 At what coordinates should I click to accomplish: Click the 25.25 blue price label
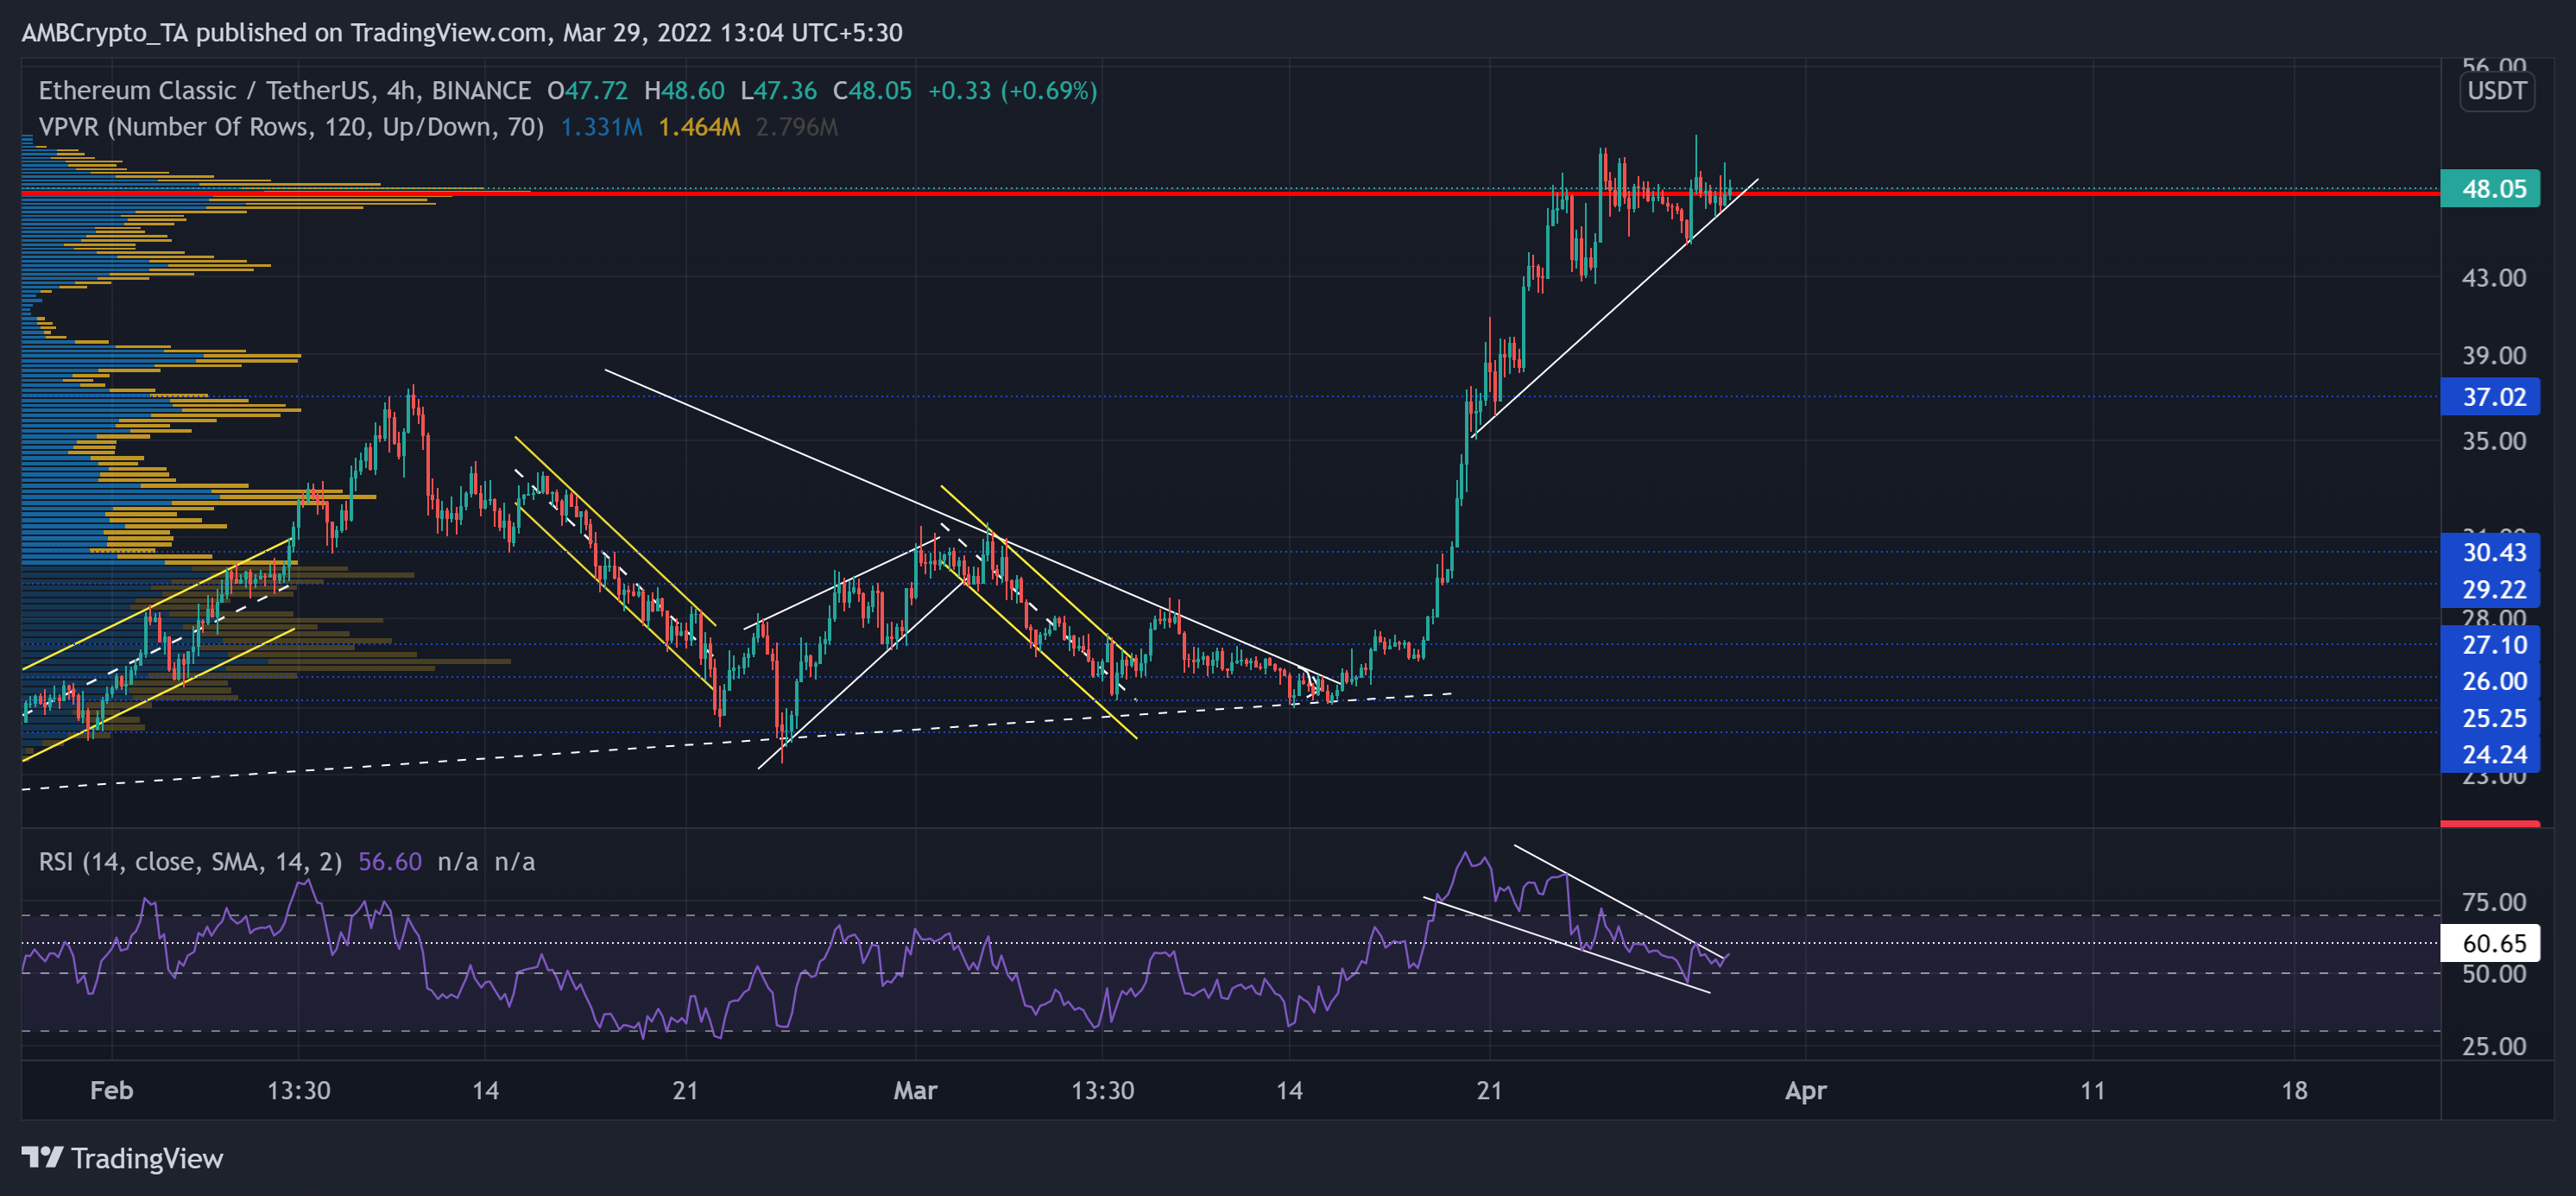click(x=2489, y=718)
